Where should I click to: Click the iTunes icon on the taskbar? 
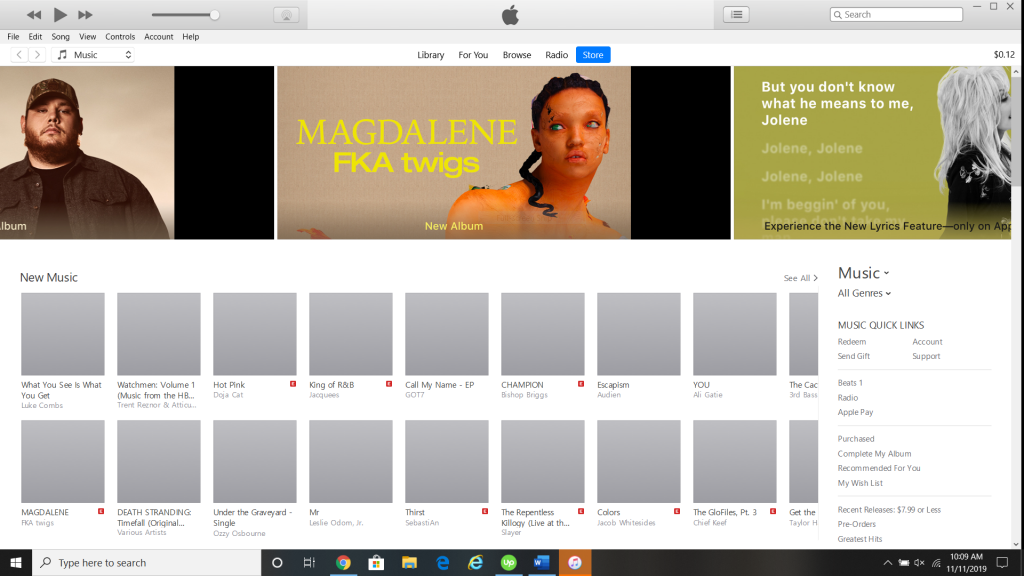pyautogui.click(x=575, y=562)
